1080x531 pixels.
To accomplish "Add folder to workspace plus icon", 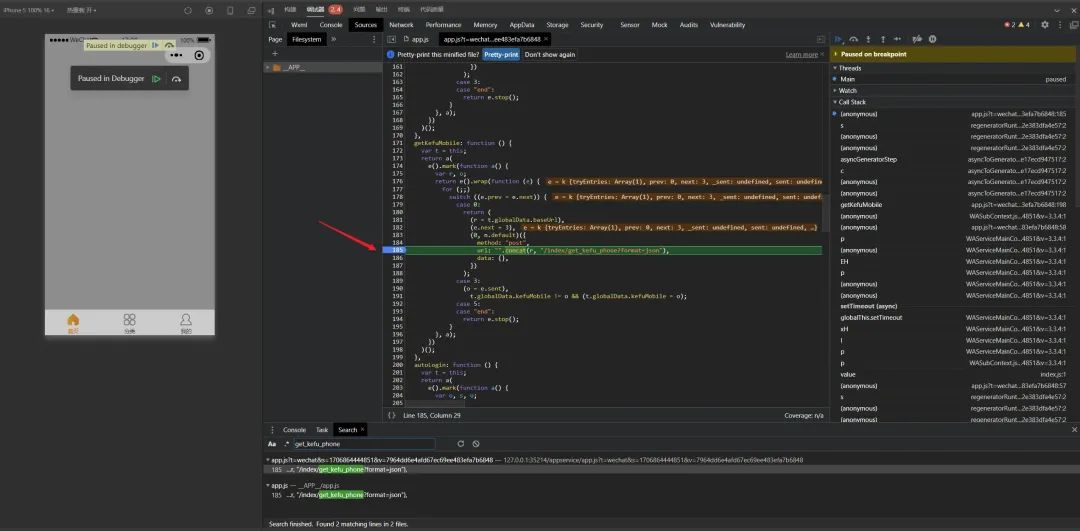I will 275,54.
